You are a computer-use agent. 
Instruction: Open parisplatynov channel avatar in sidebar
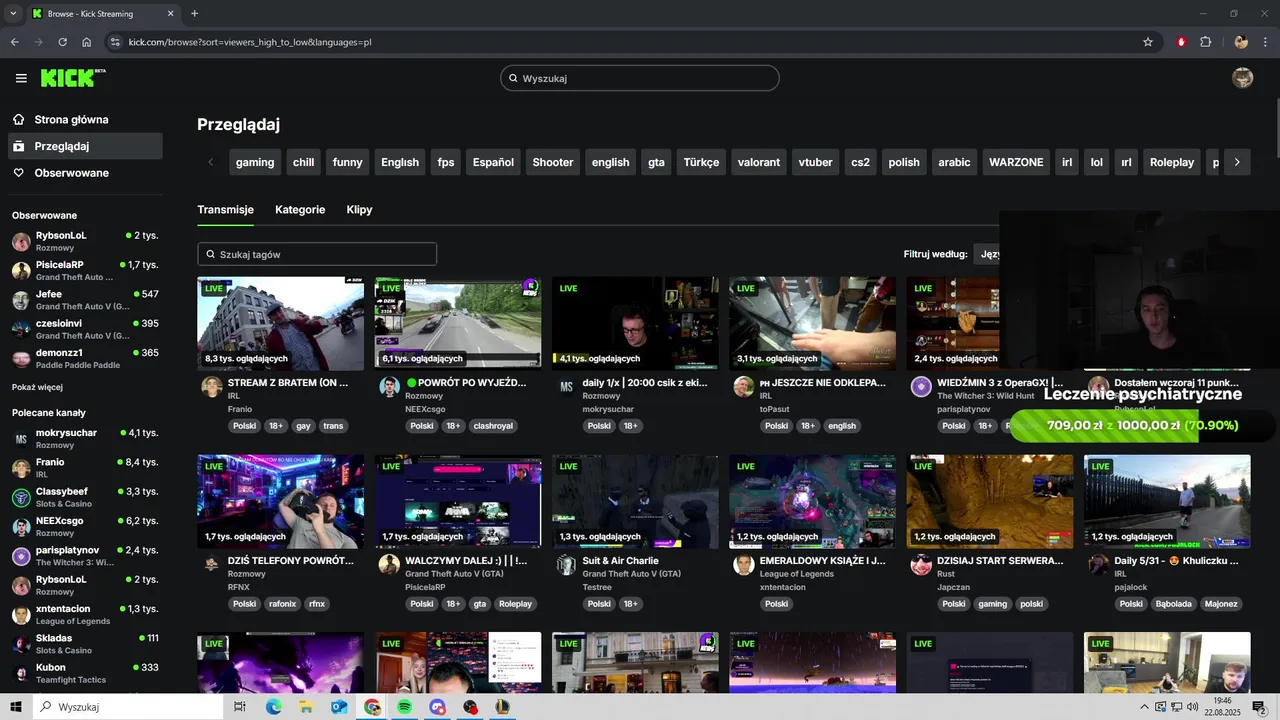click(x=21, y=556)
